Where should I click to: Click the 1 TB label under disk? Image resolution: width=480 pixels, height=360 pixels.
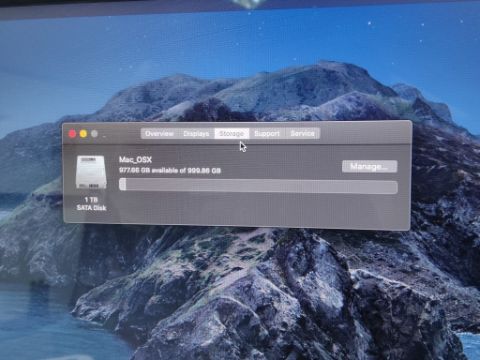pyautogui.click(x=91, y=200)
